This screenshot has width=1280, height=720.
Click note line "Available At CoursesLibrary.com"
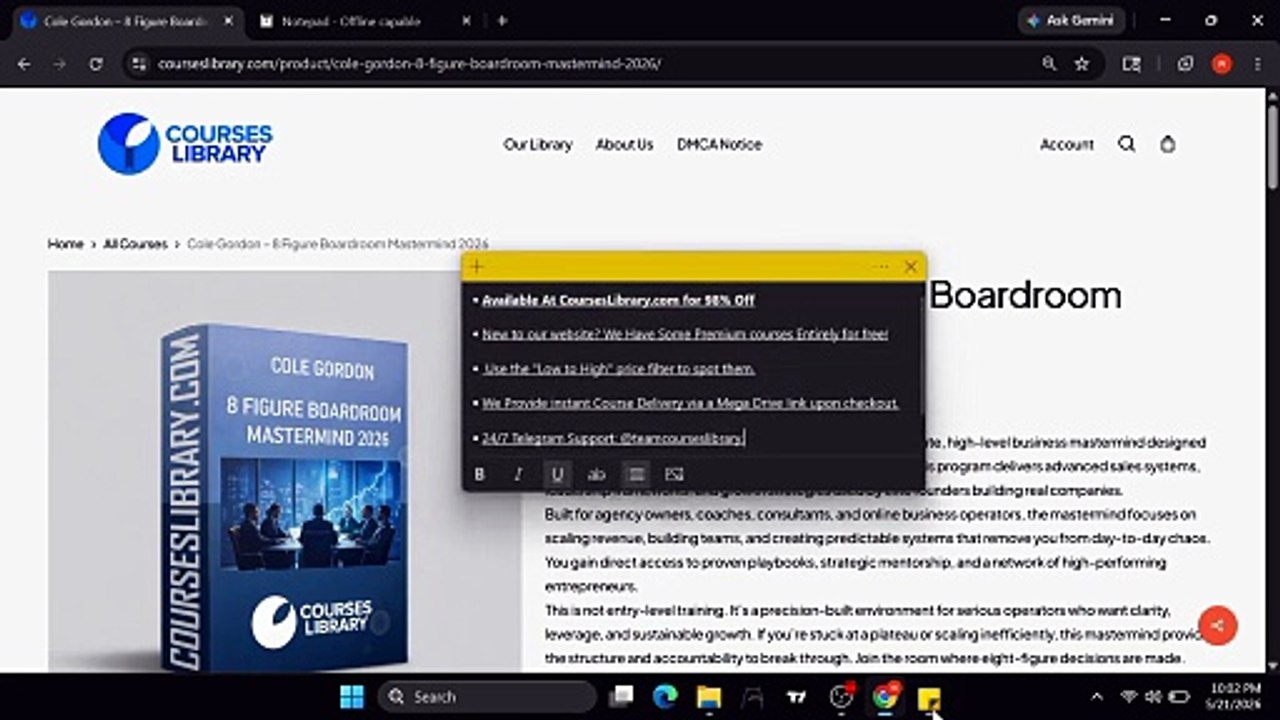pos(618,300)
